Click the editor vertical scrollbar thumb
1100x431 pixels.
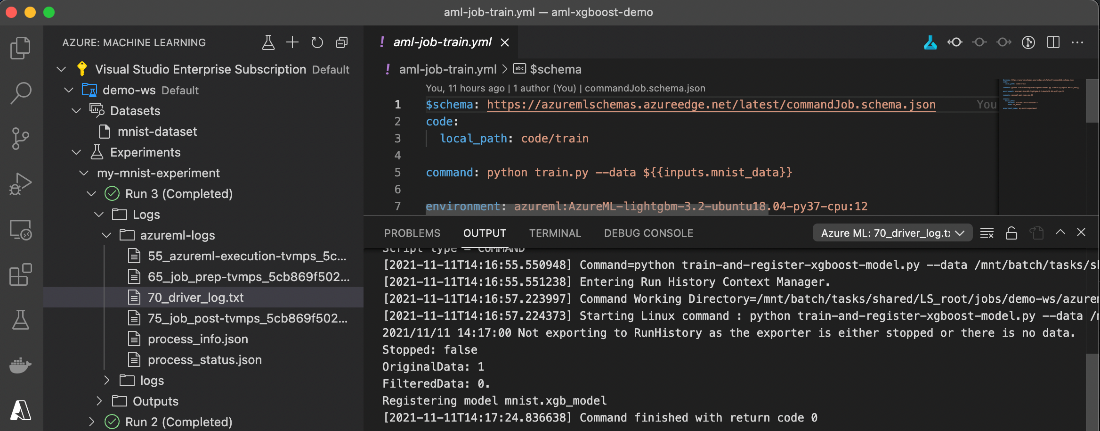1093,100
